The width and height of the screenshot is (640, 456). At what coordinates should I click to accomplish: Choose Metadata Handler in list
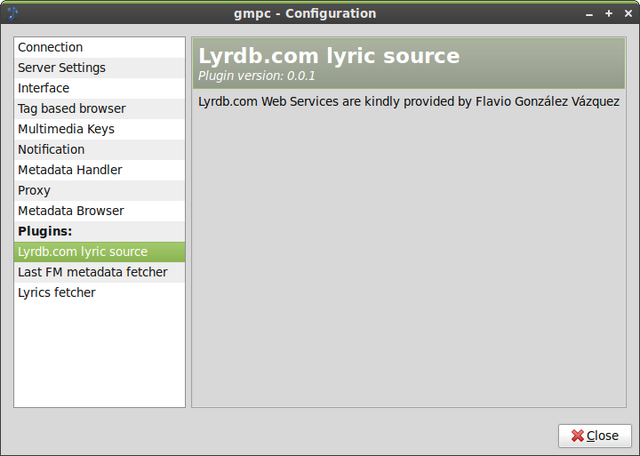(99, 170)
